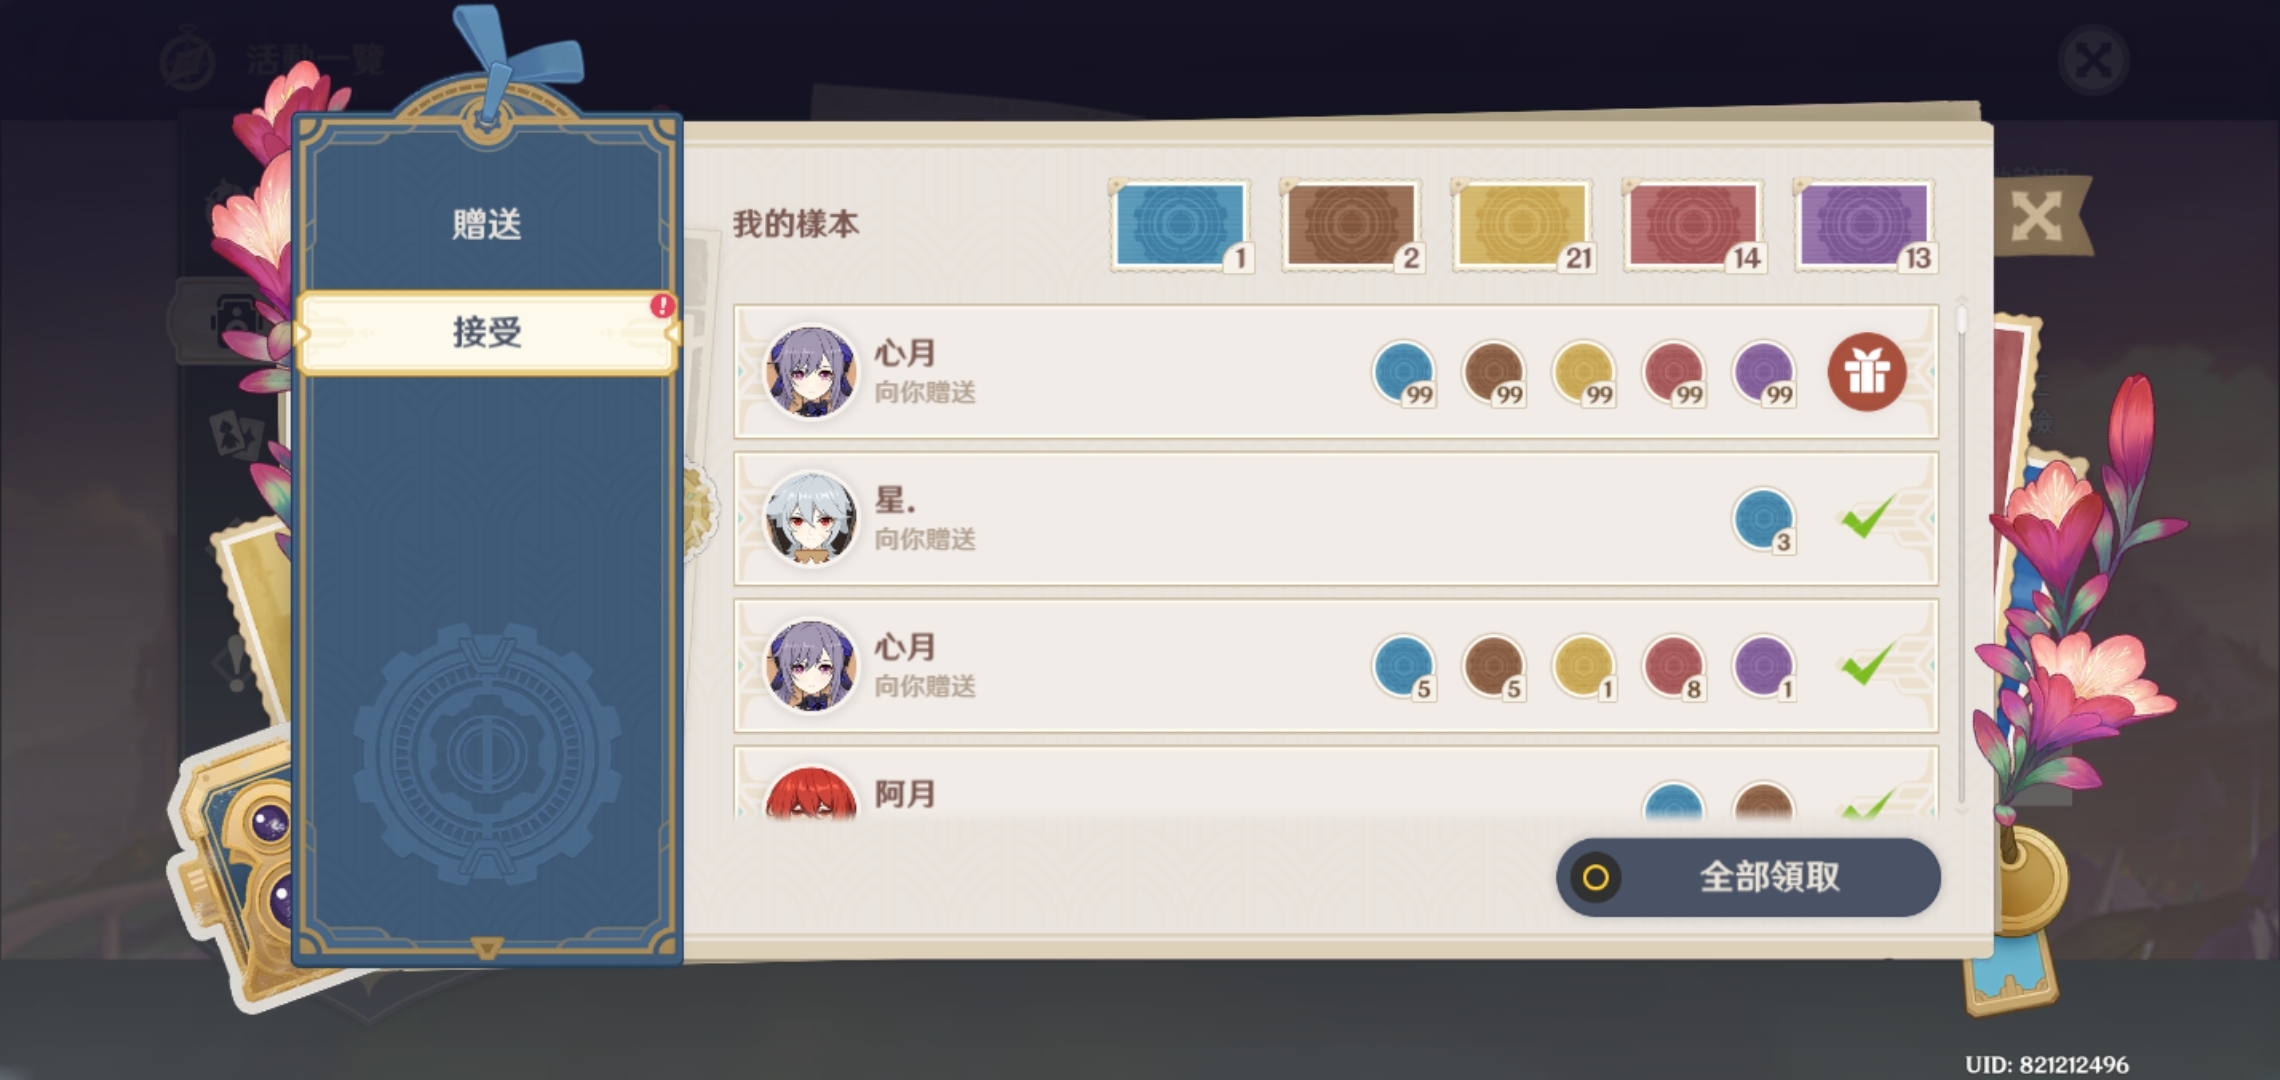Select the blue specimen card at top

[1181, 225]
